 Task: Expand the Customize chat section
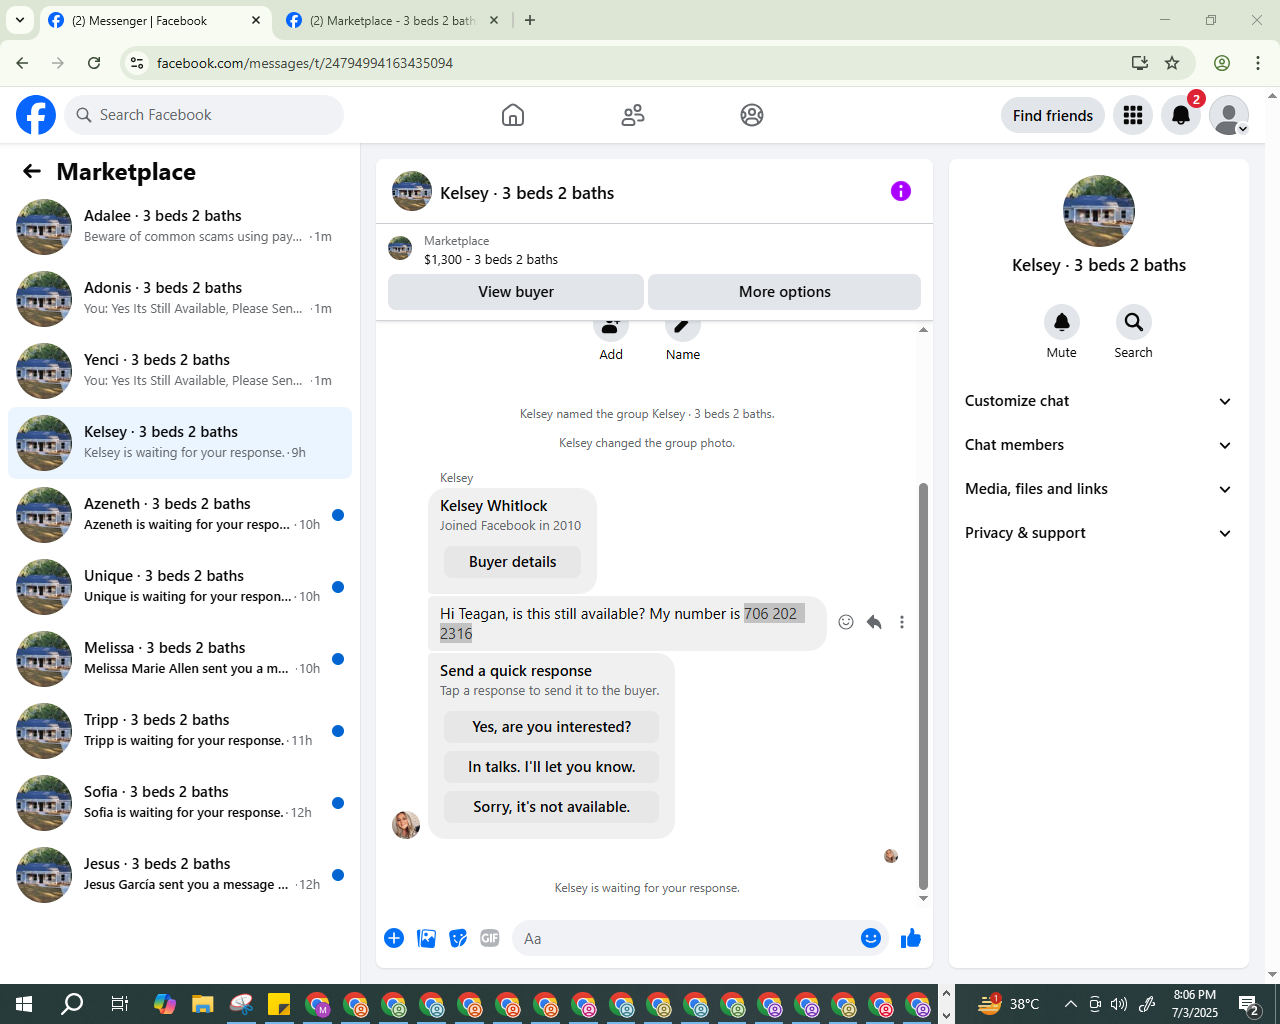(x=1099, y=401)
